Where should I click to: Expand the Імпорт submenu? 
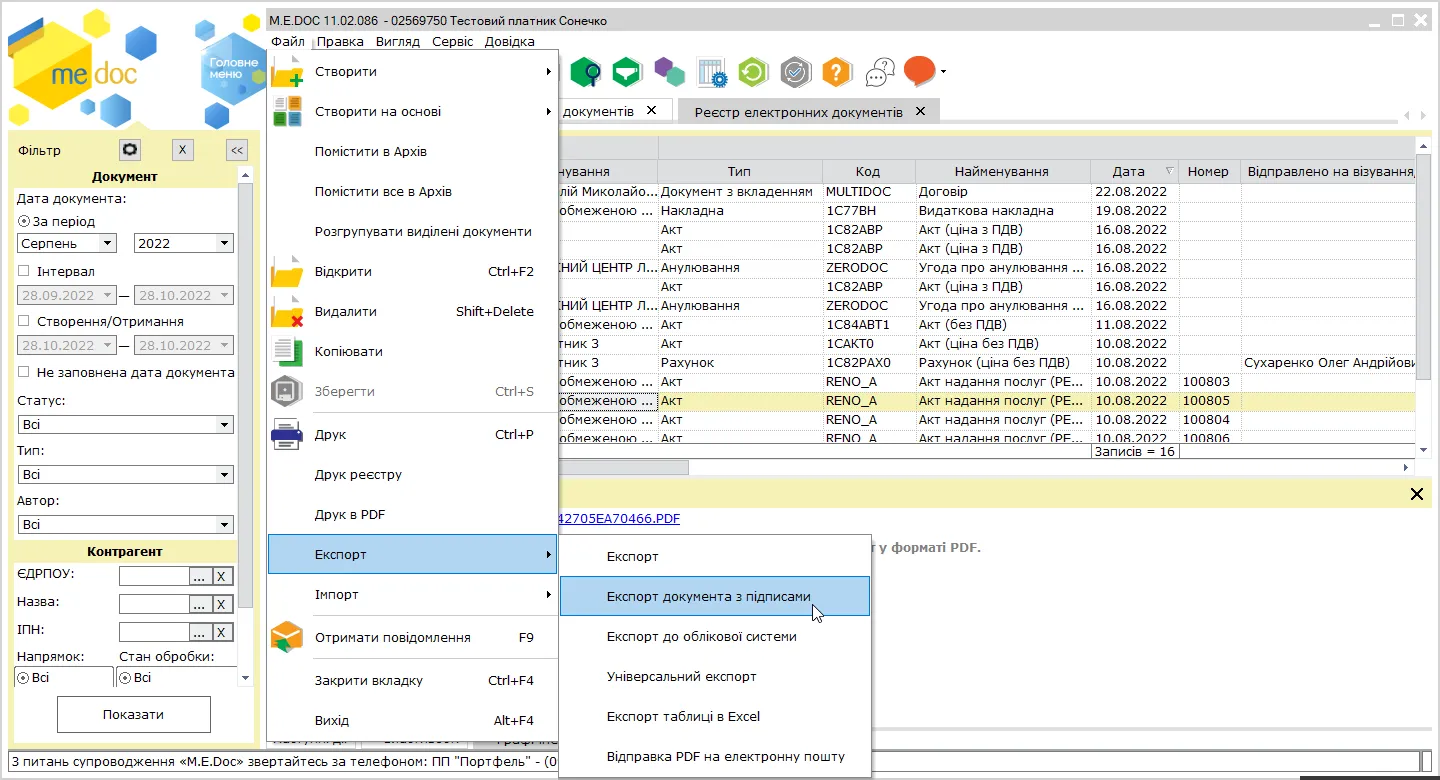pos(412,595)
